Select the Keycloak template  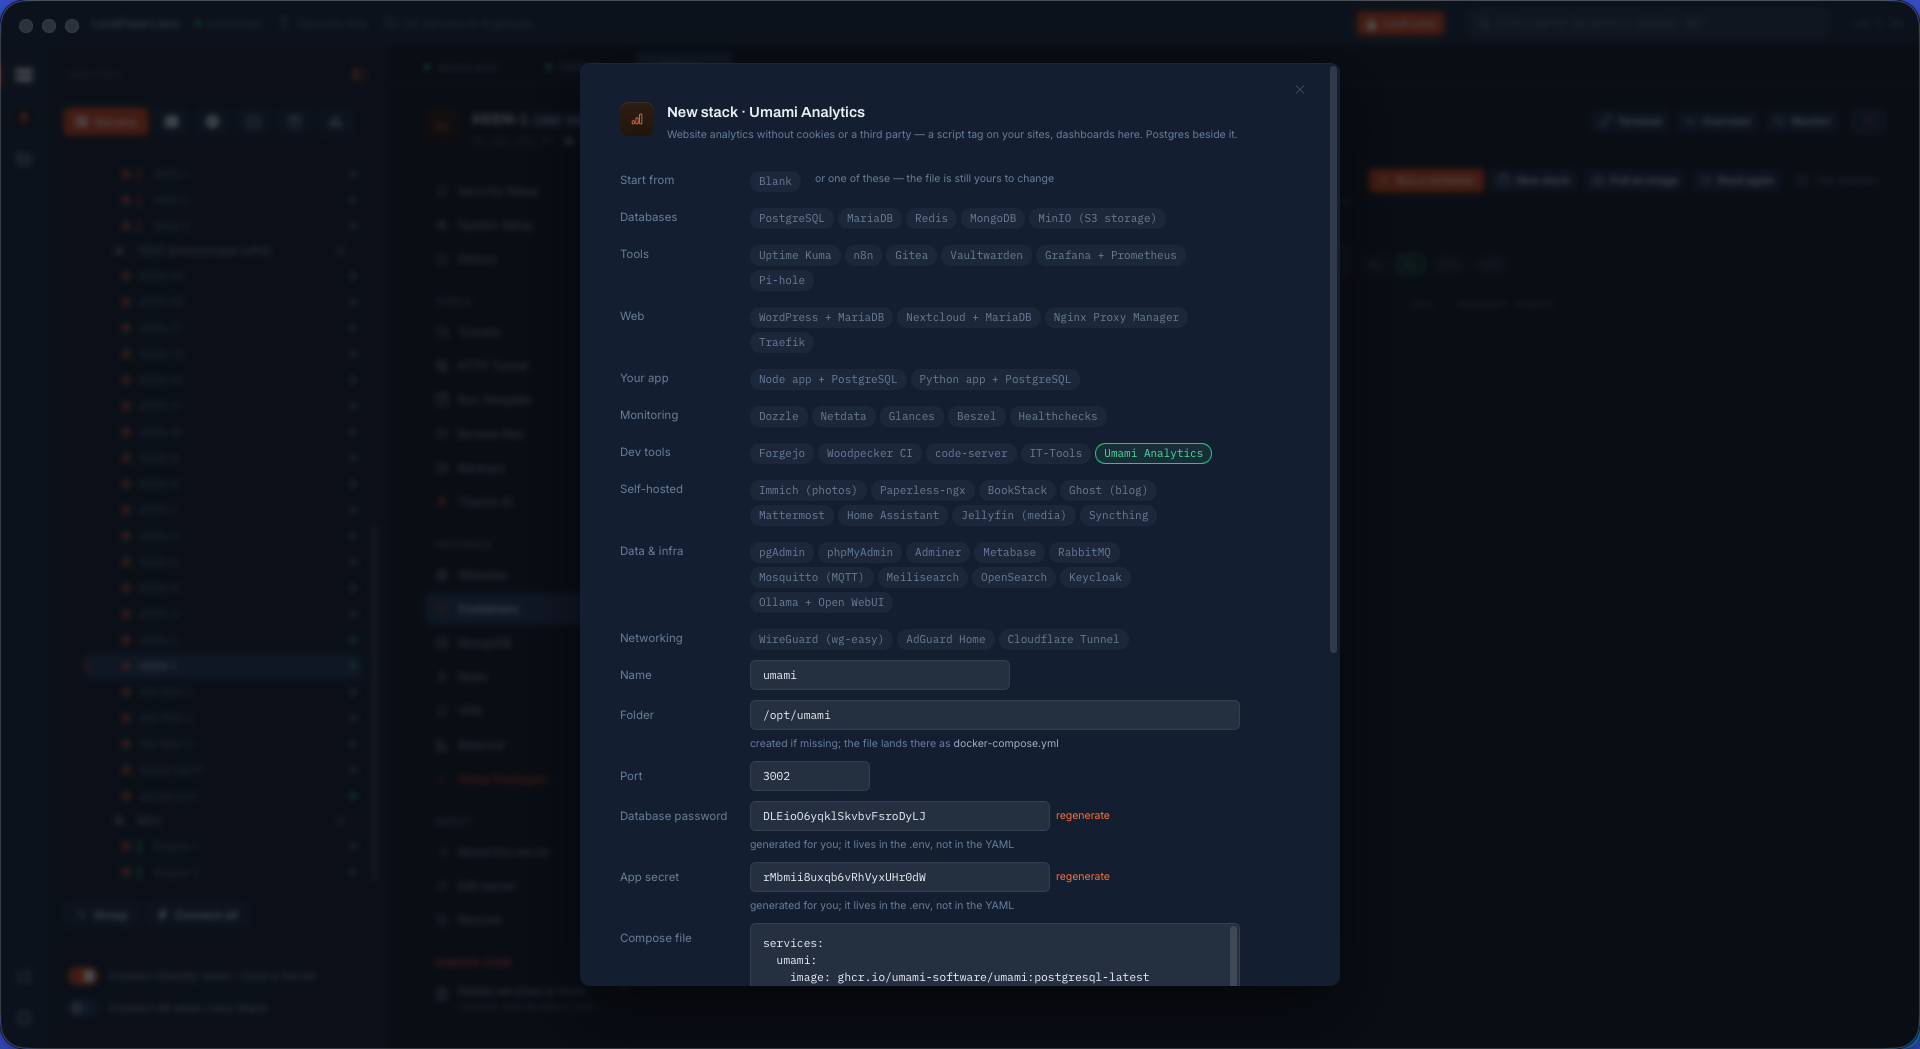(x=1095, y=577)
